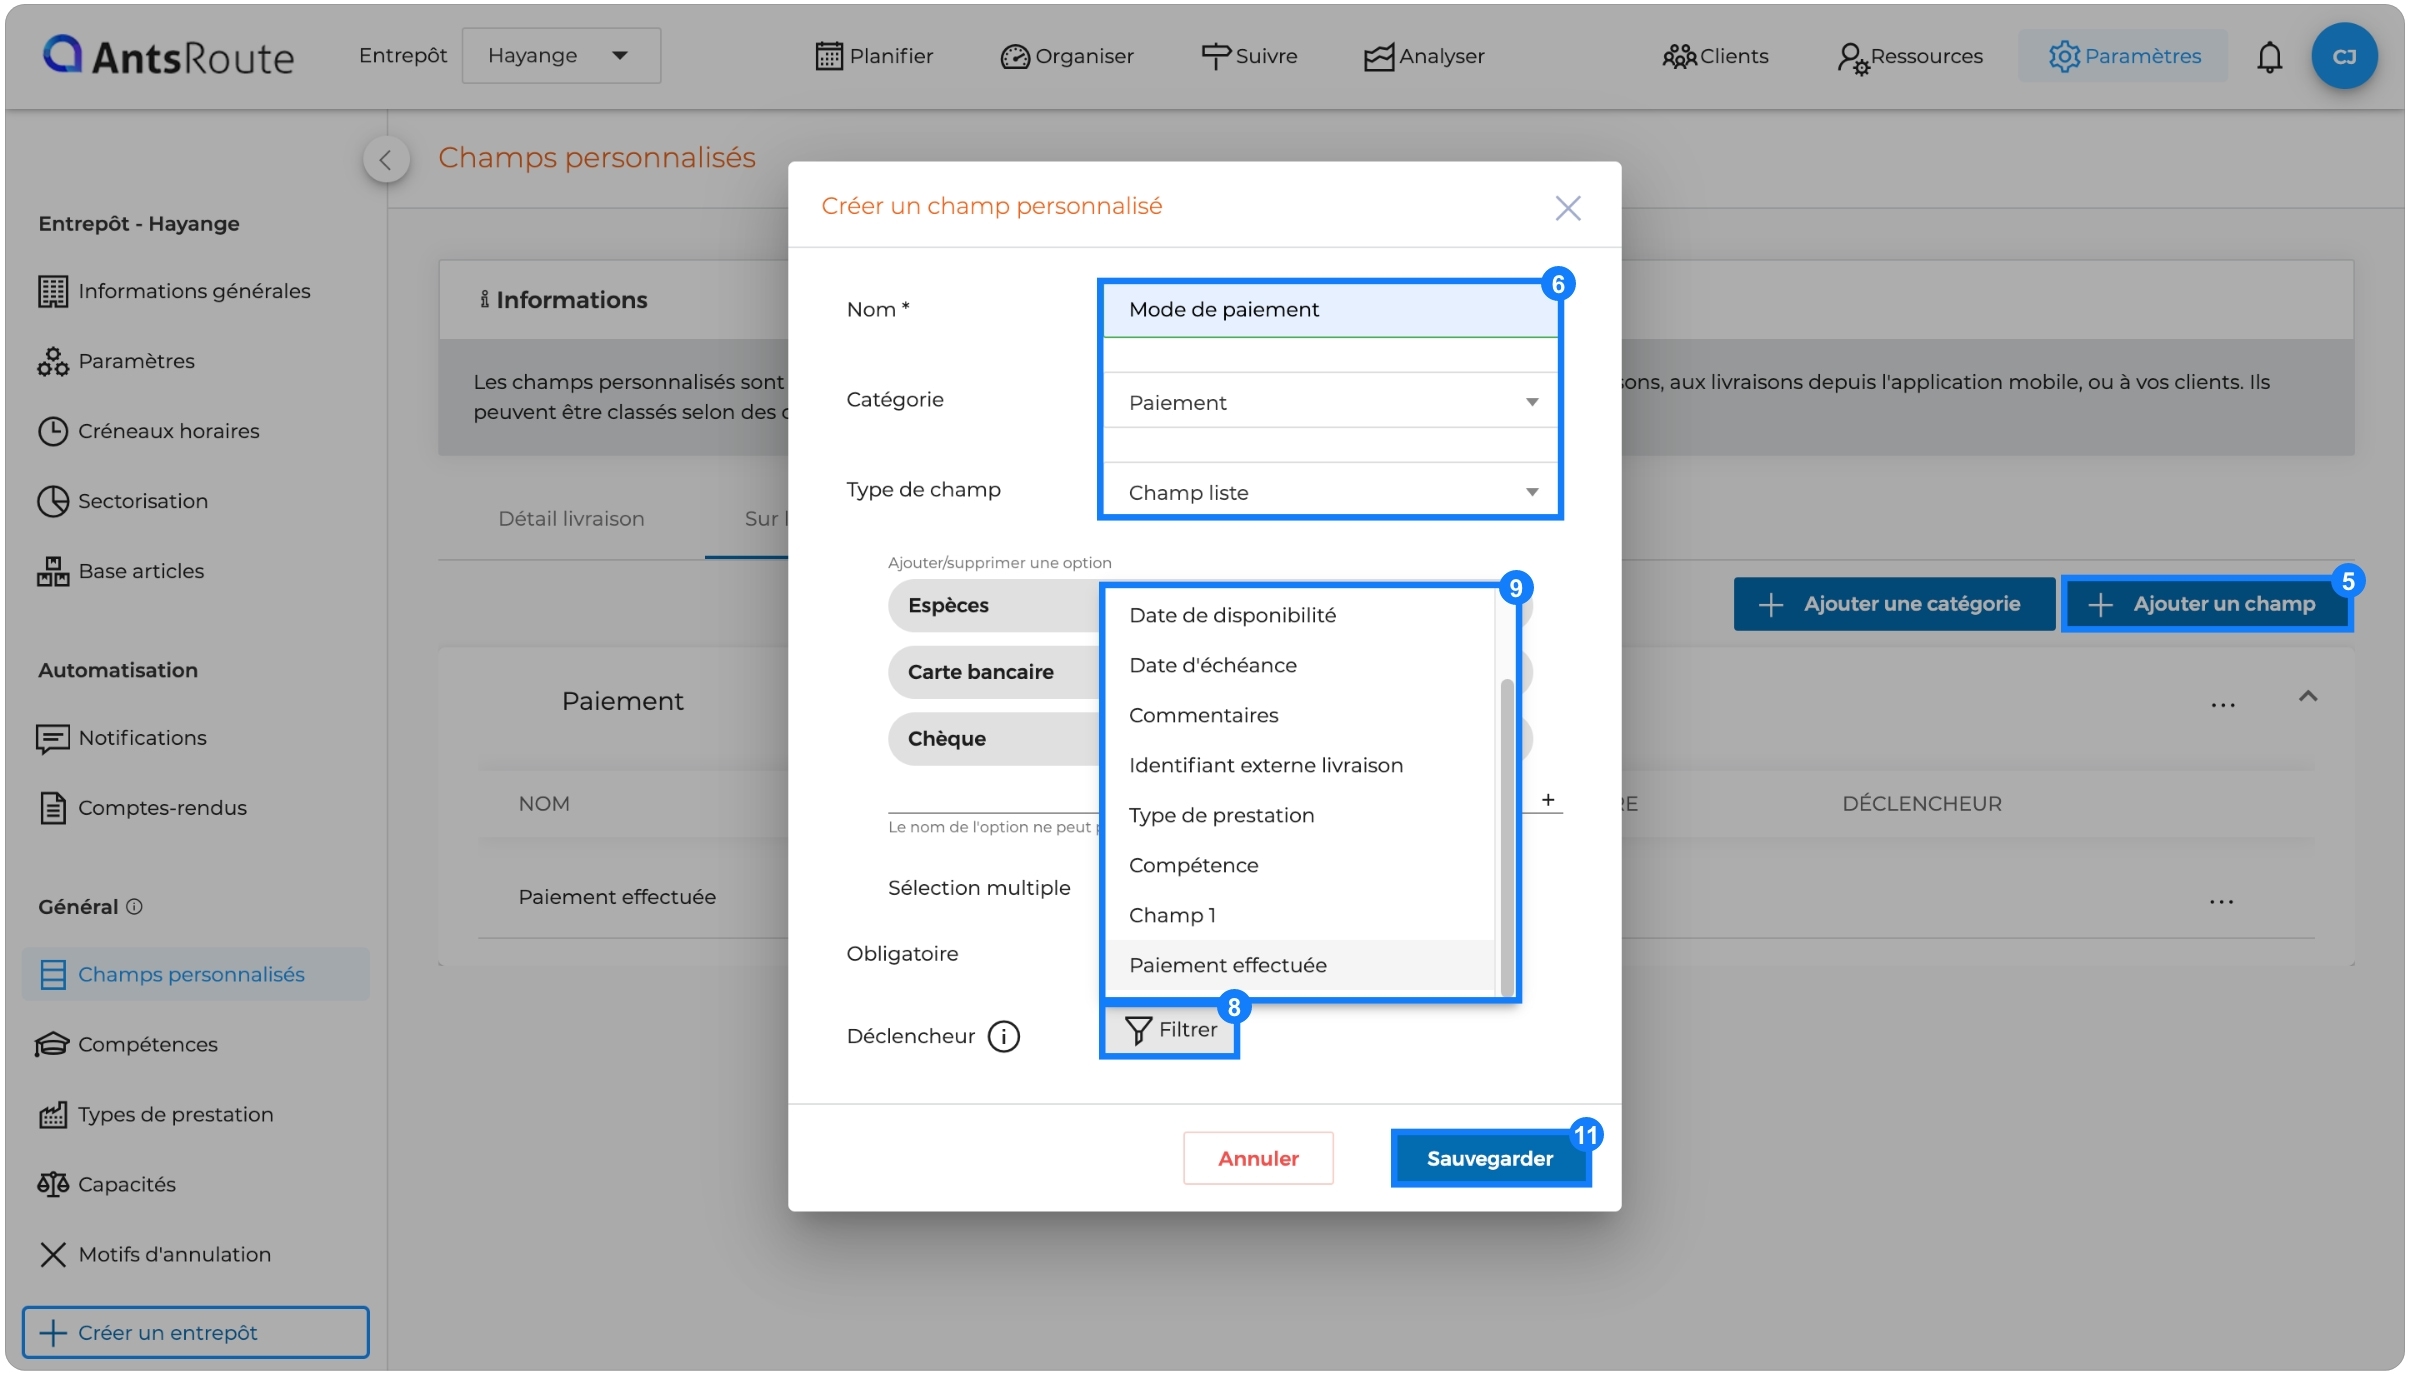The width and height of the screenshot is (2409, 1374).
Task: Select the Chèque option chip
Action: [x=994, y=739]
